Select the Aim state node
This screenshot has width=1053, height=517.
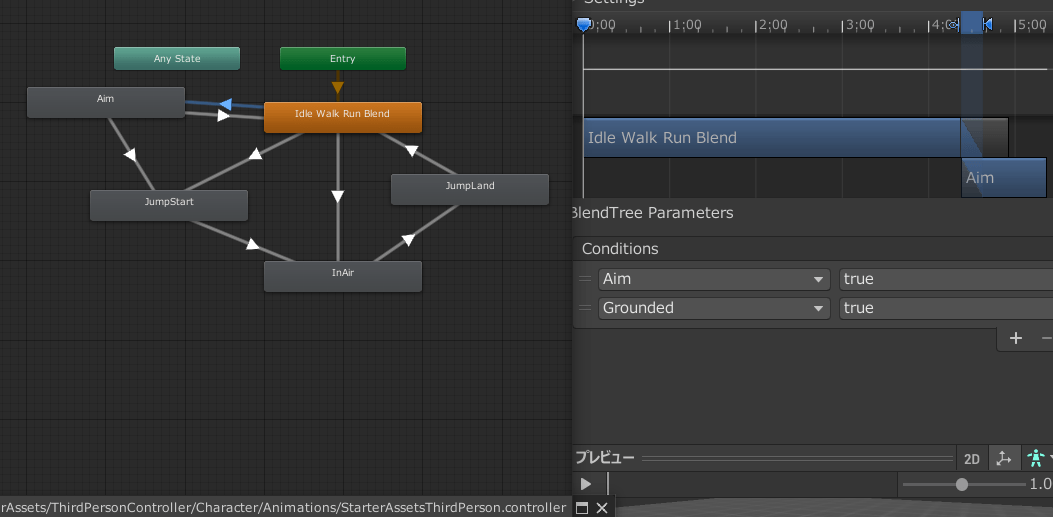click(105, 102)
